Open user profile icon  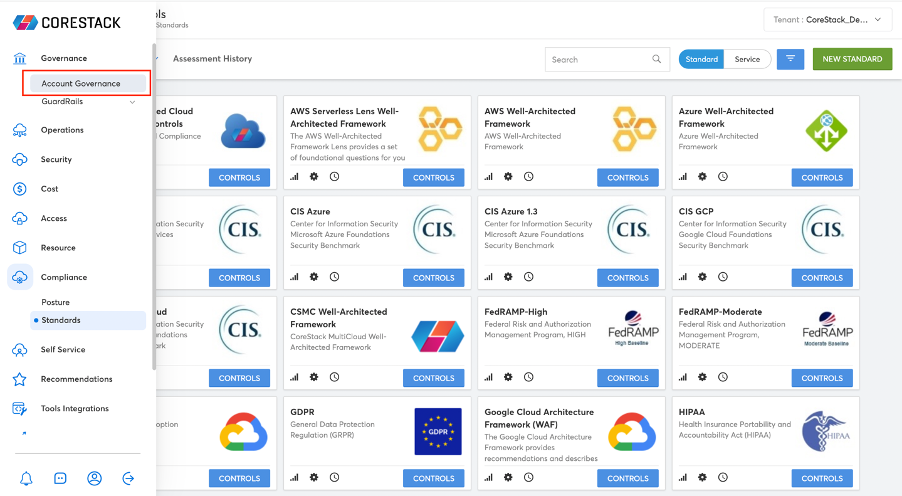coord(94,478)
